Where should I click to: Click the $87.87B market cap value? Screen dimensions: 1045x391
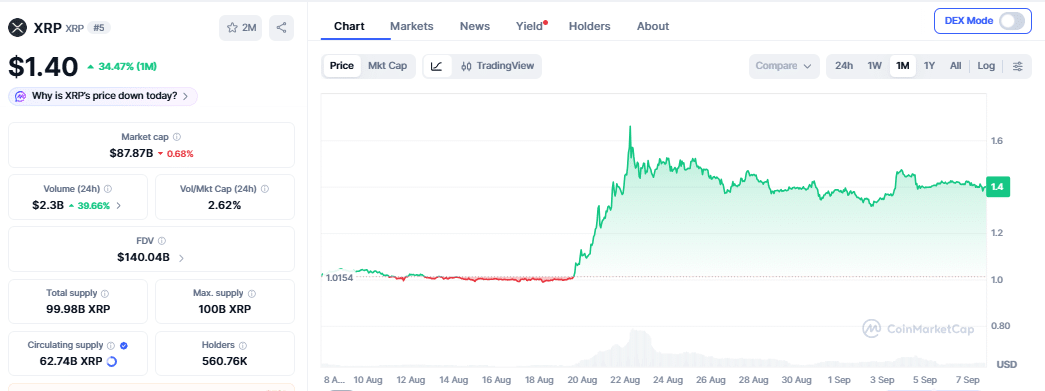coord(131,153)
